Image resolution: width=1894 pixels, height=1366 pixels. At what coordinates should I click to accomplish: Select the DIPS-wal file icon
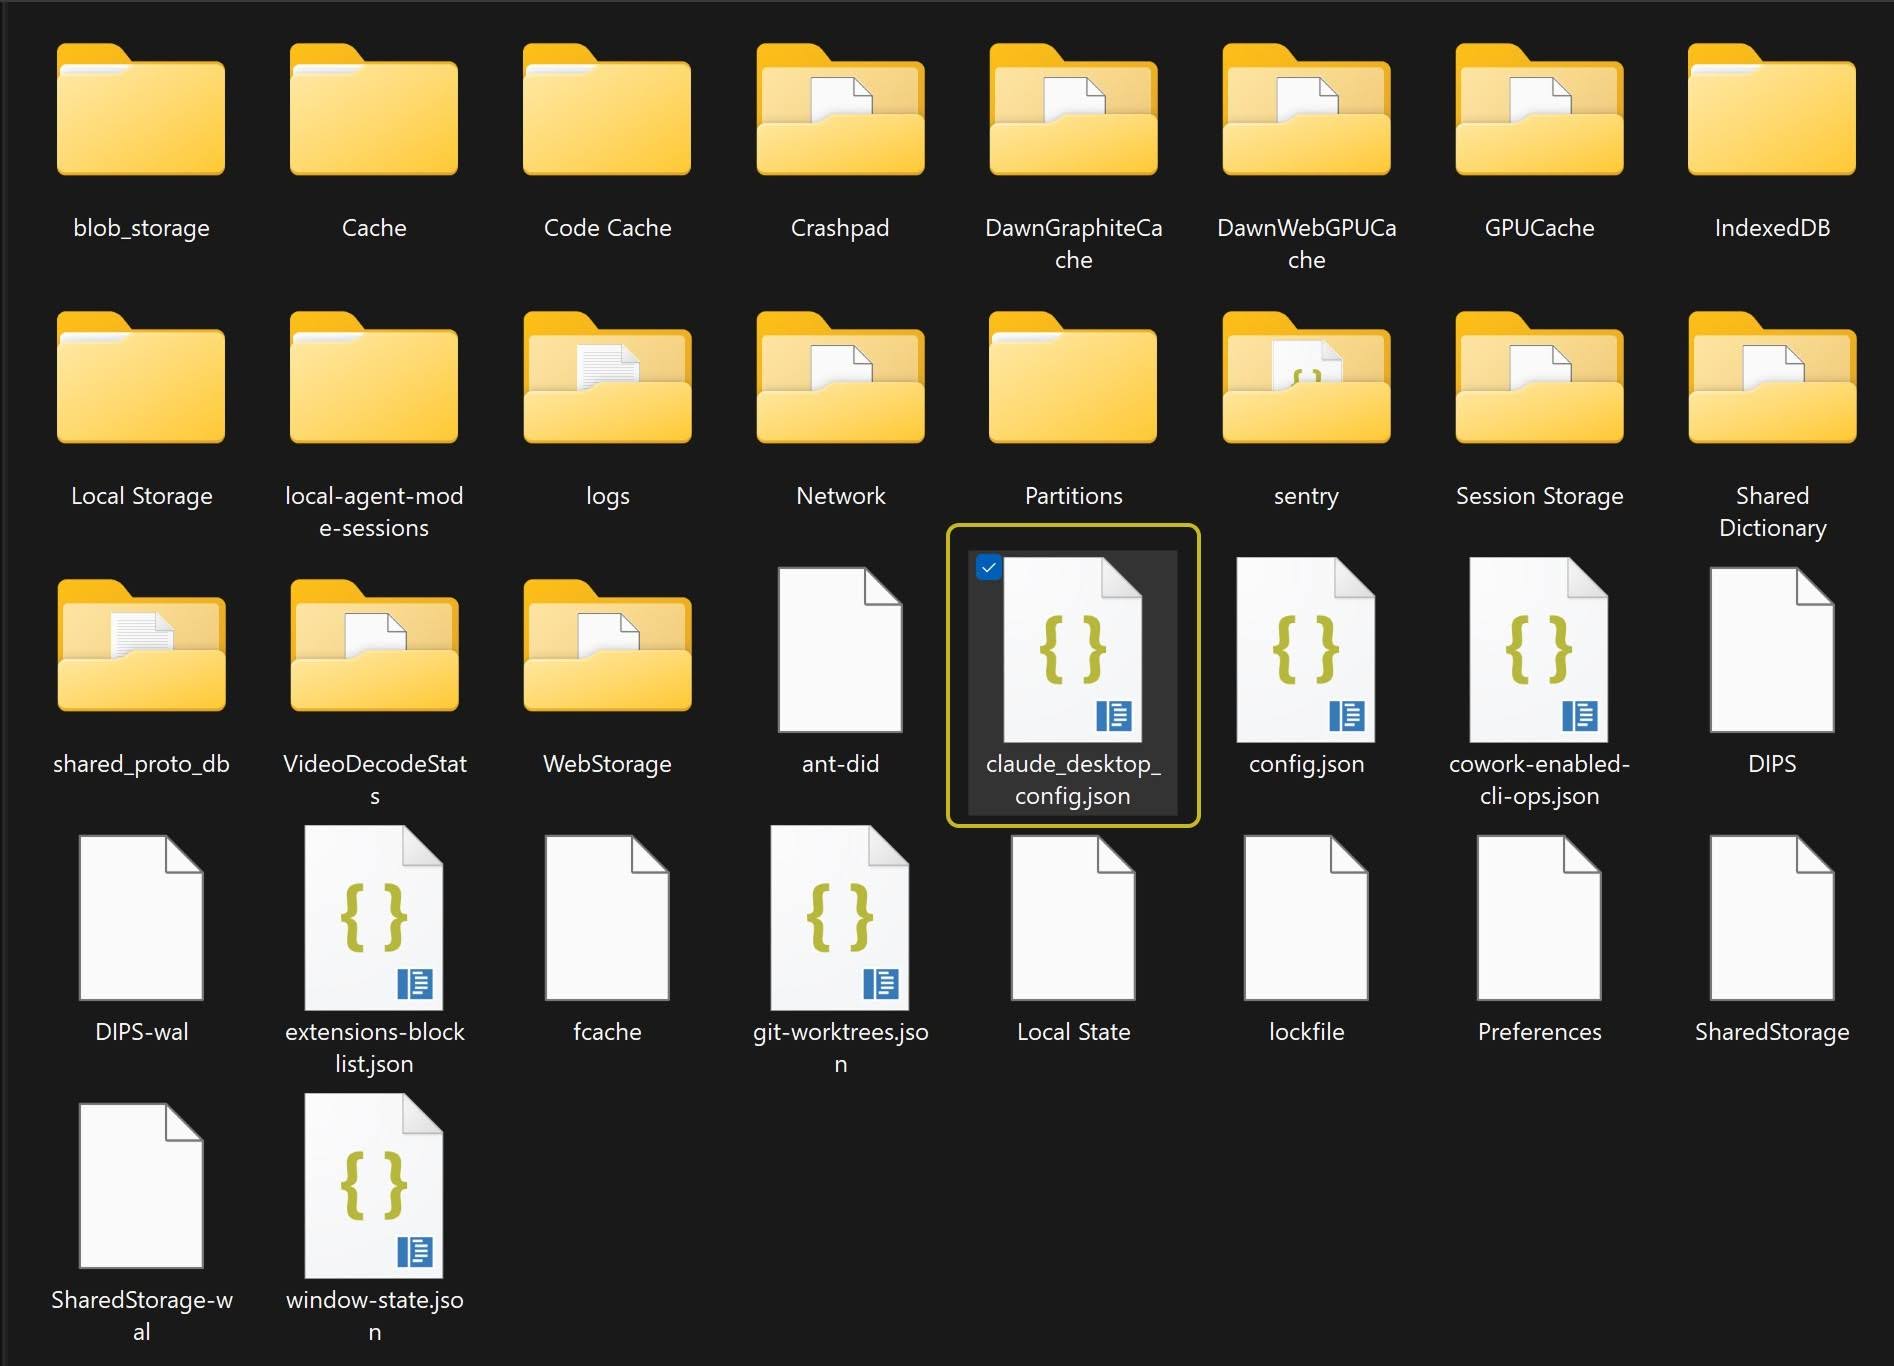[141, 918]
